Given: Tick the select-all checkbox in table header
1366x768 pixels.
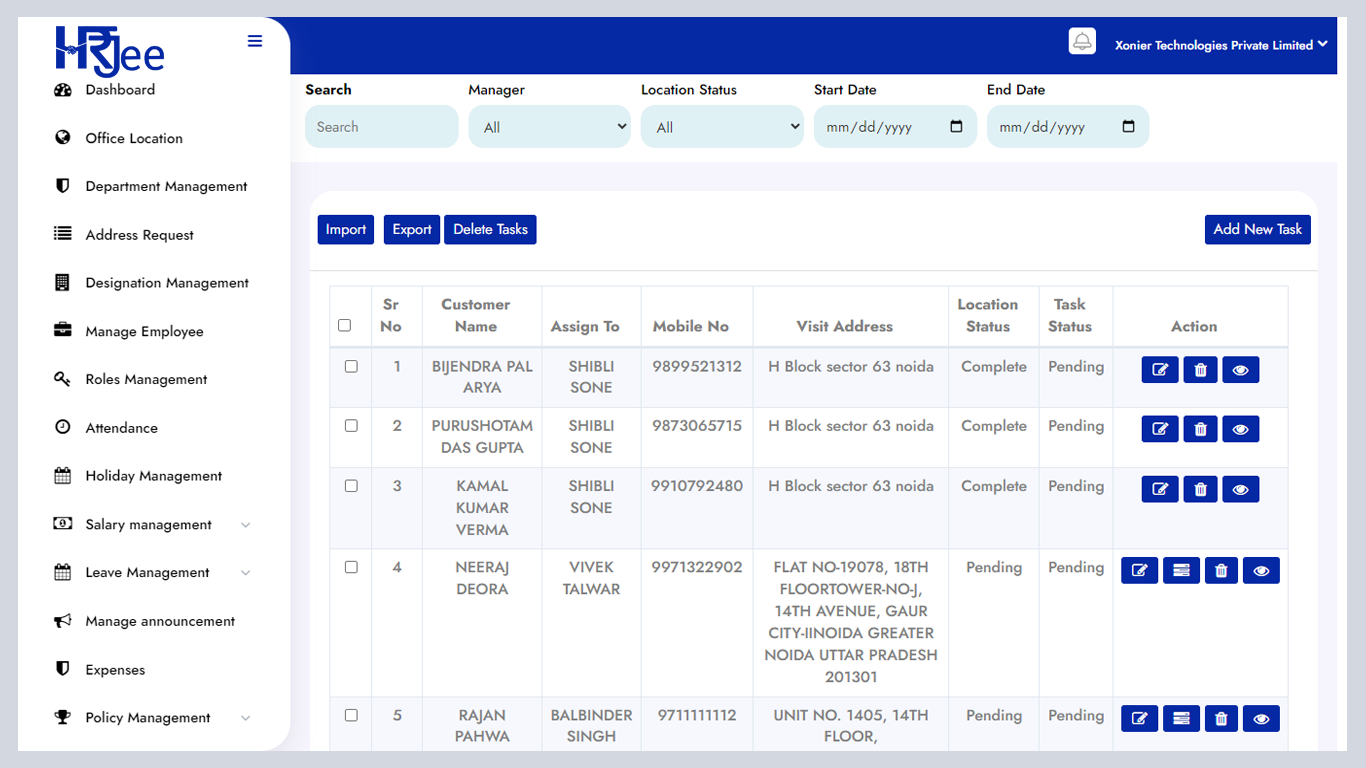Looking at the screenshot, I should coord(345,325).
